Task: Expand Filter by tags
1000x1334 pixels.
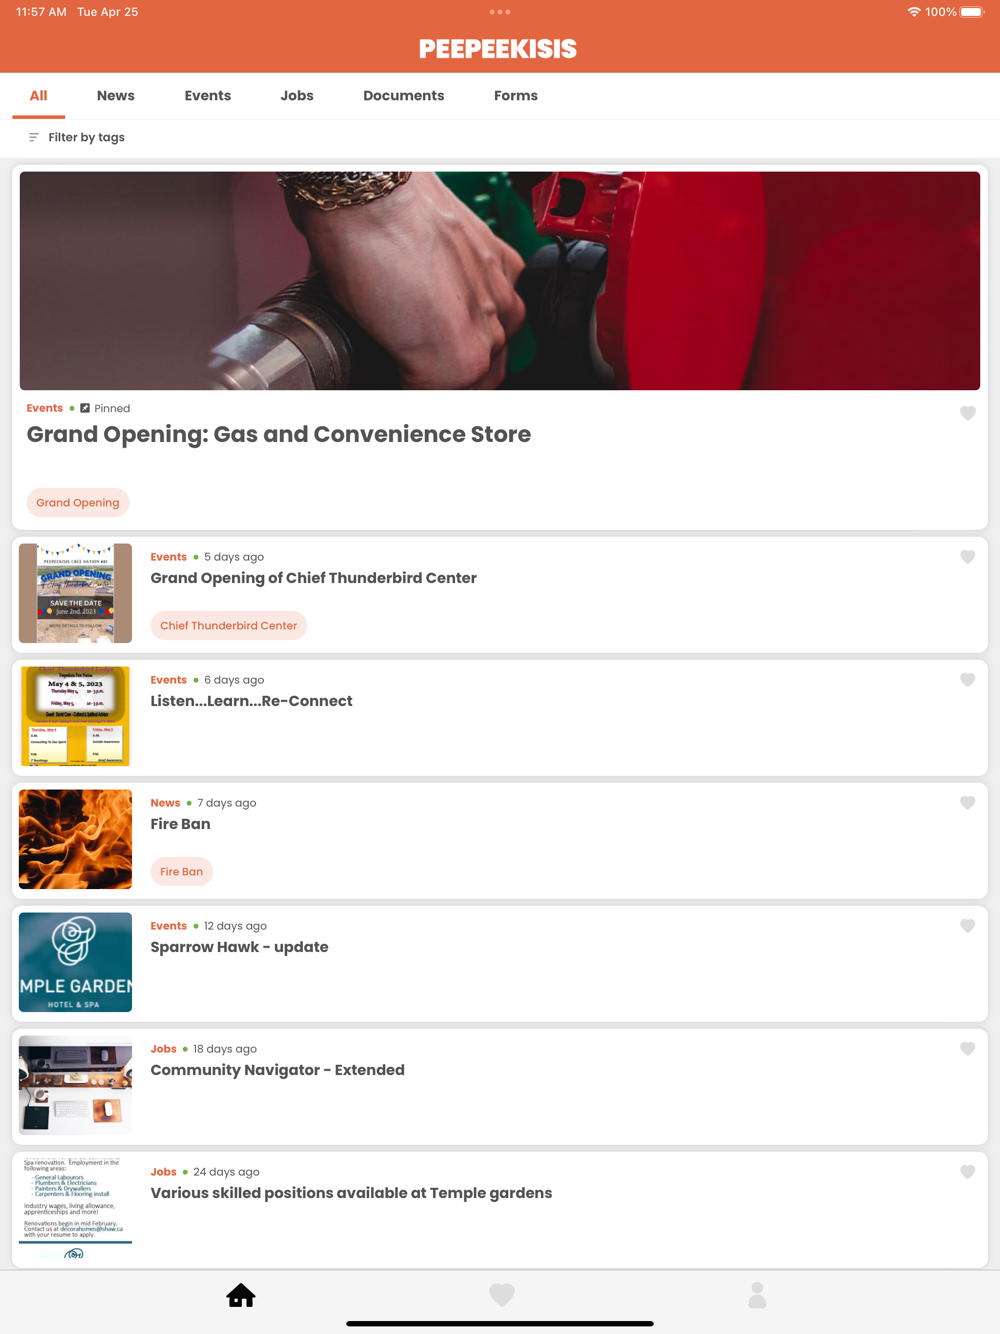Action: point(77,137)
